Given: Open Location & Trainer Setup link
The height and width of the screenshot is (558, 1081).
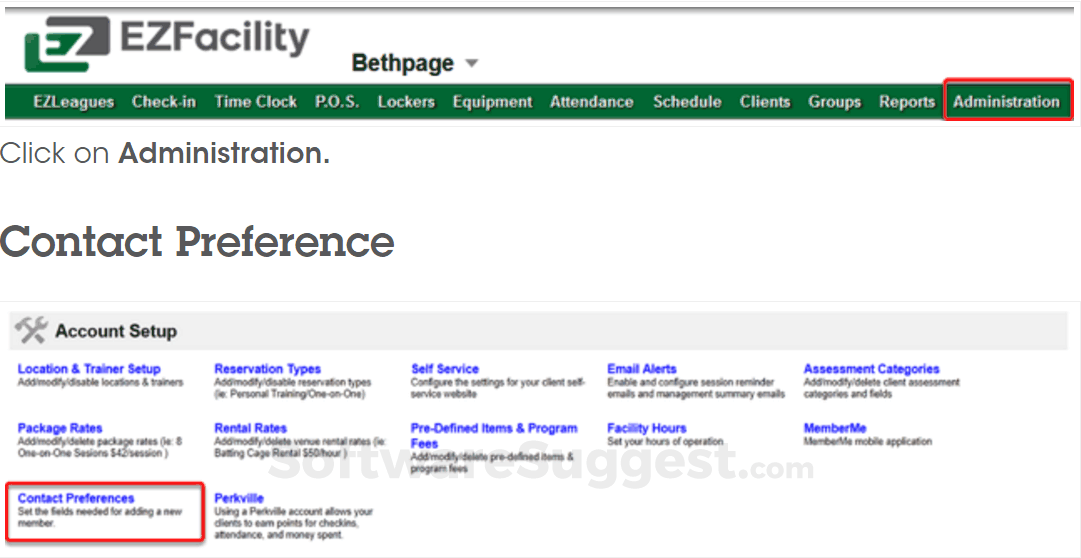Looking at the screenshot, I should click(89, 369).
